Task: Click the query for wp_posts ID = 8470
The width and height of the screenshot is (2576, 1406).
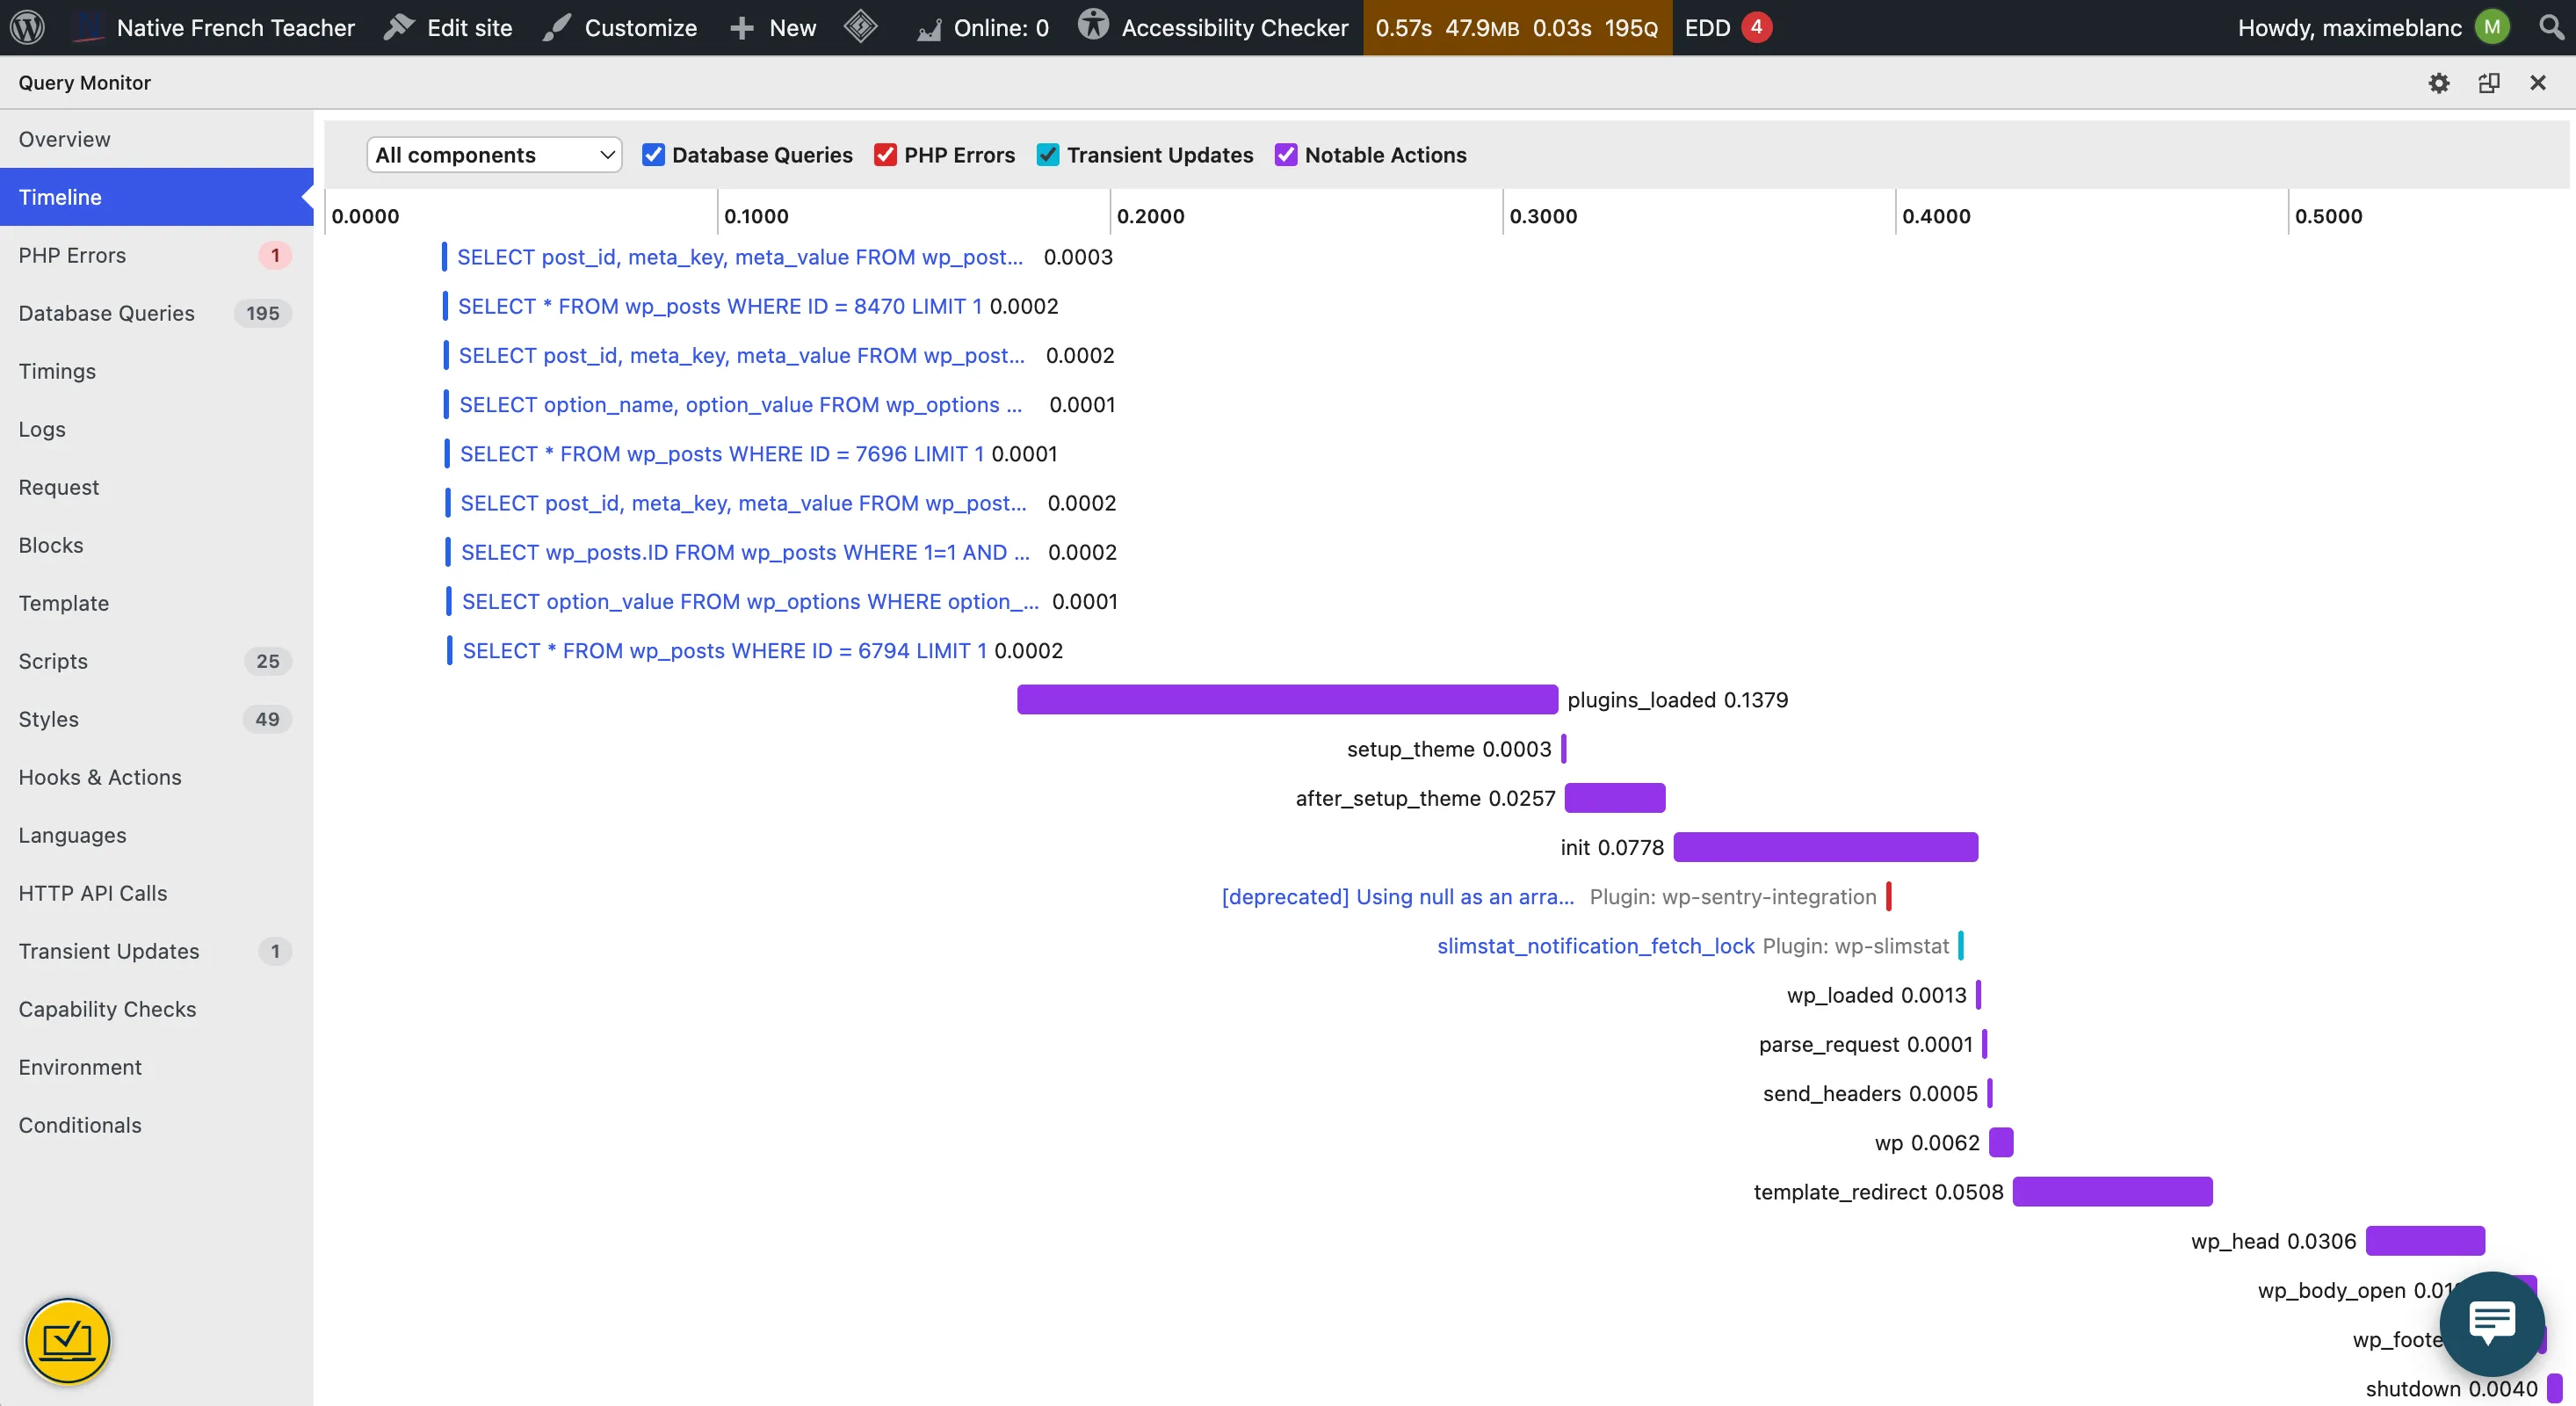Action: [720, 306]
